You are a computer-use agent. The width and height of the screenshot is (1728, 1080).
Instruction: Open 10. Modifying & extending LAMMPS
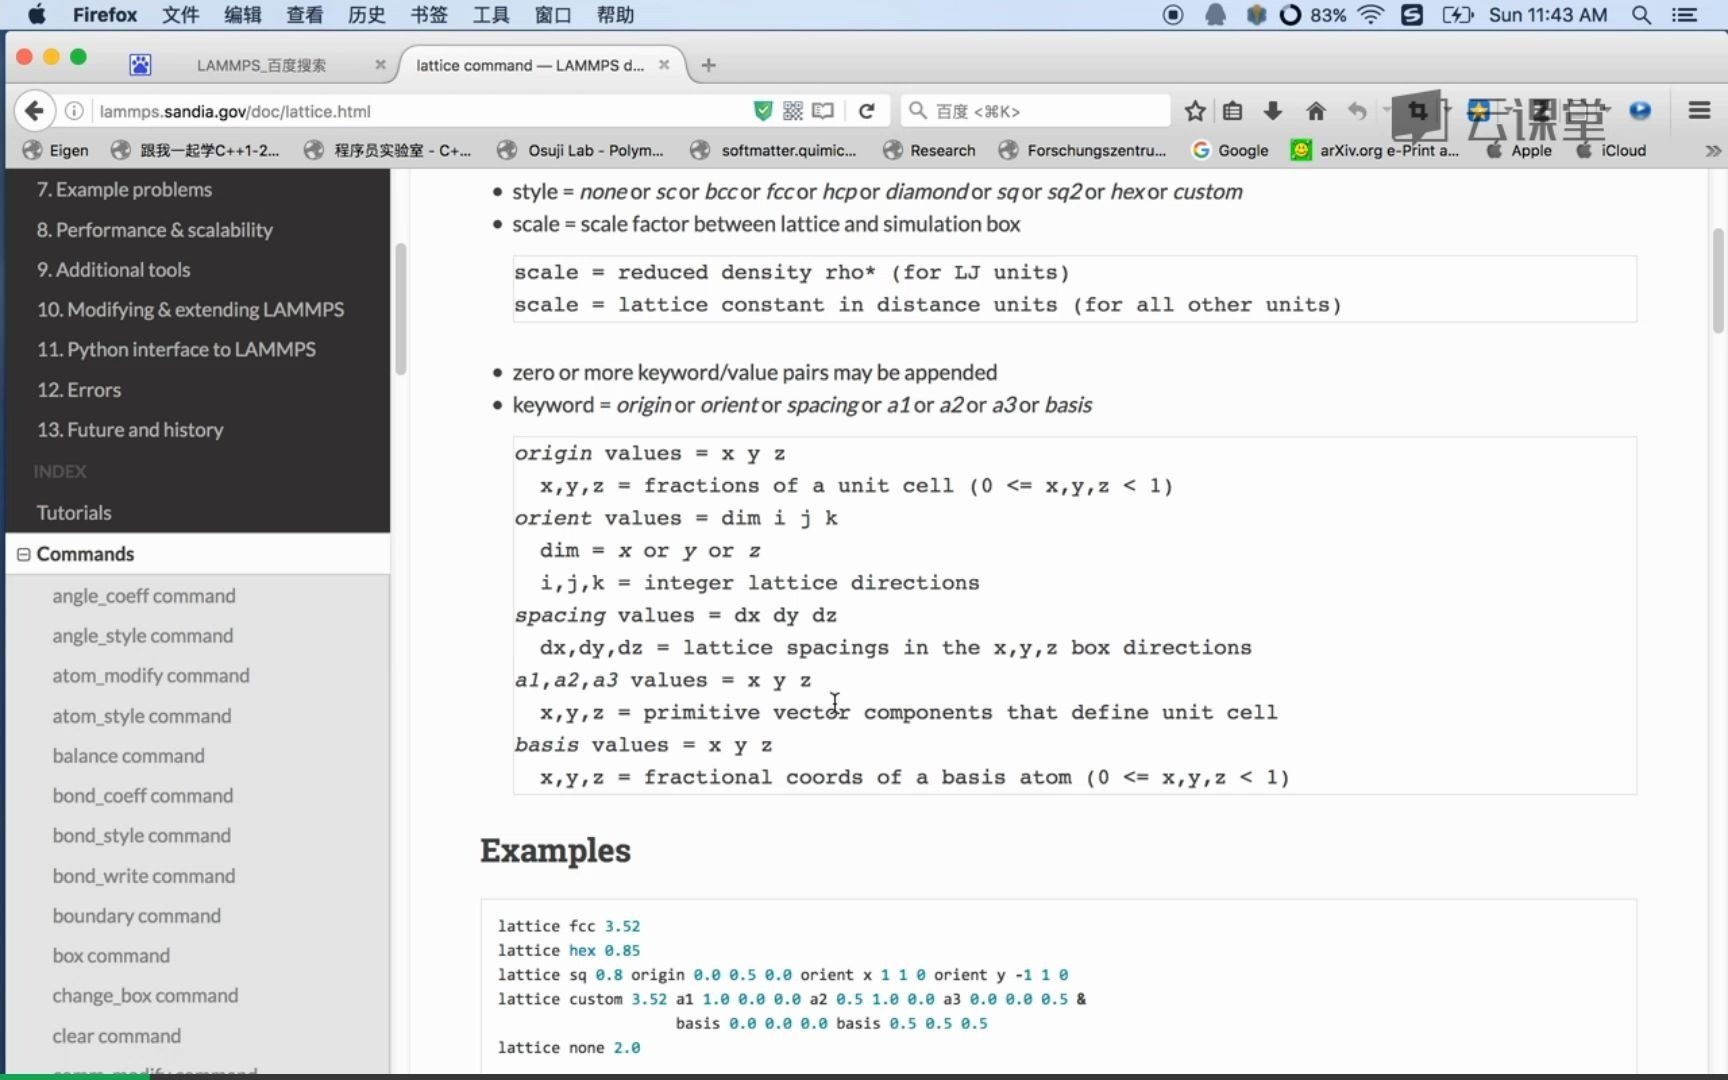point(190,310)
